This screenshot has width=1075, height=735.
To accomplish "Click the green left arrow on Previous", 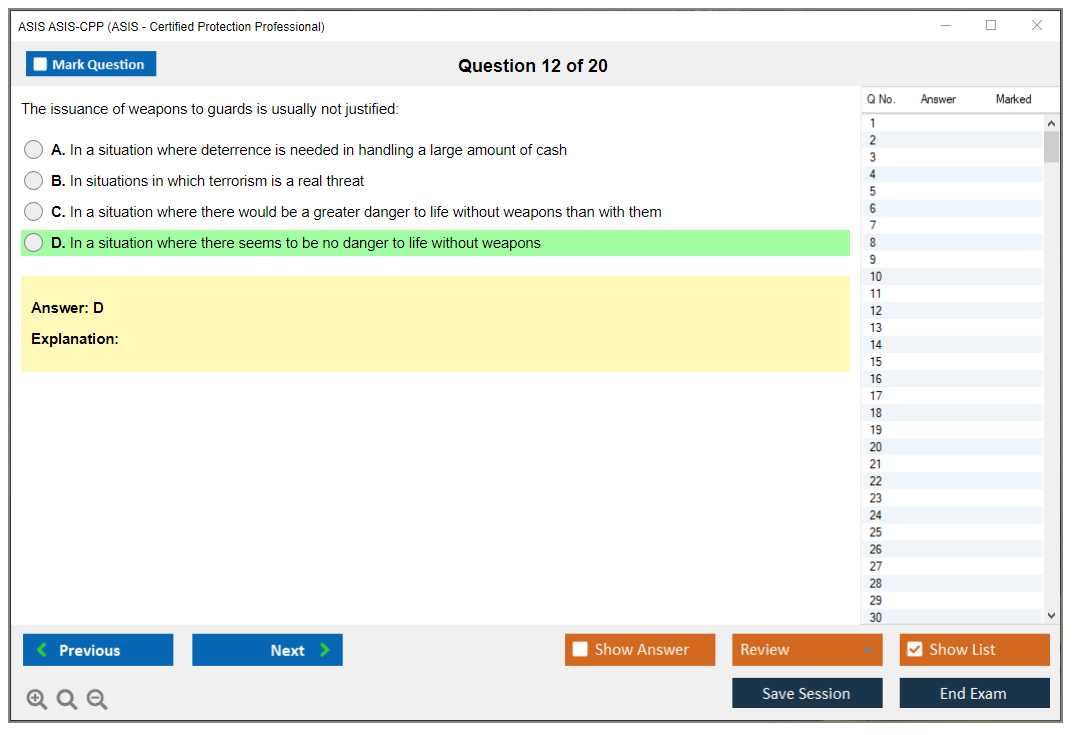I will [x=42, y=650].
